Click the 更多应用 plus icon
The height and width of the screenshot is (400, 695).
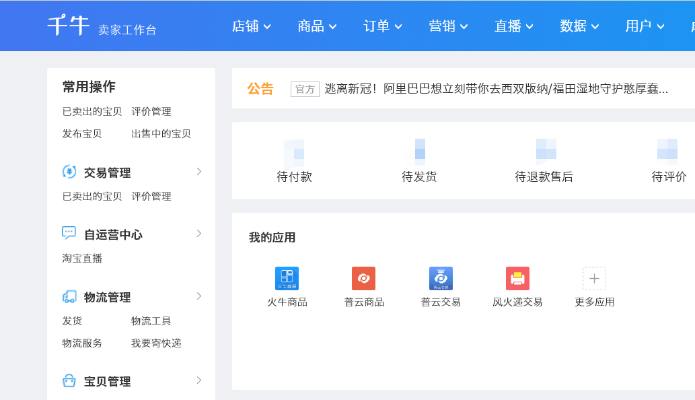[594, 278]
